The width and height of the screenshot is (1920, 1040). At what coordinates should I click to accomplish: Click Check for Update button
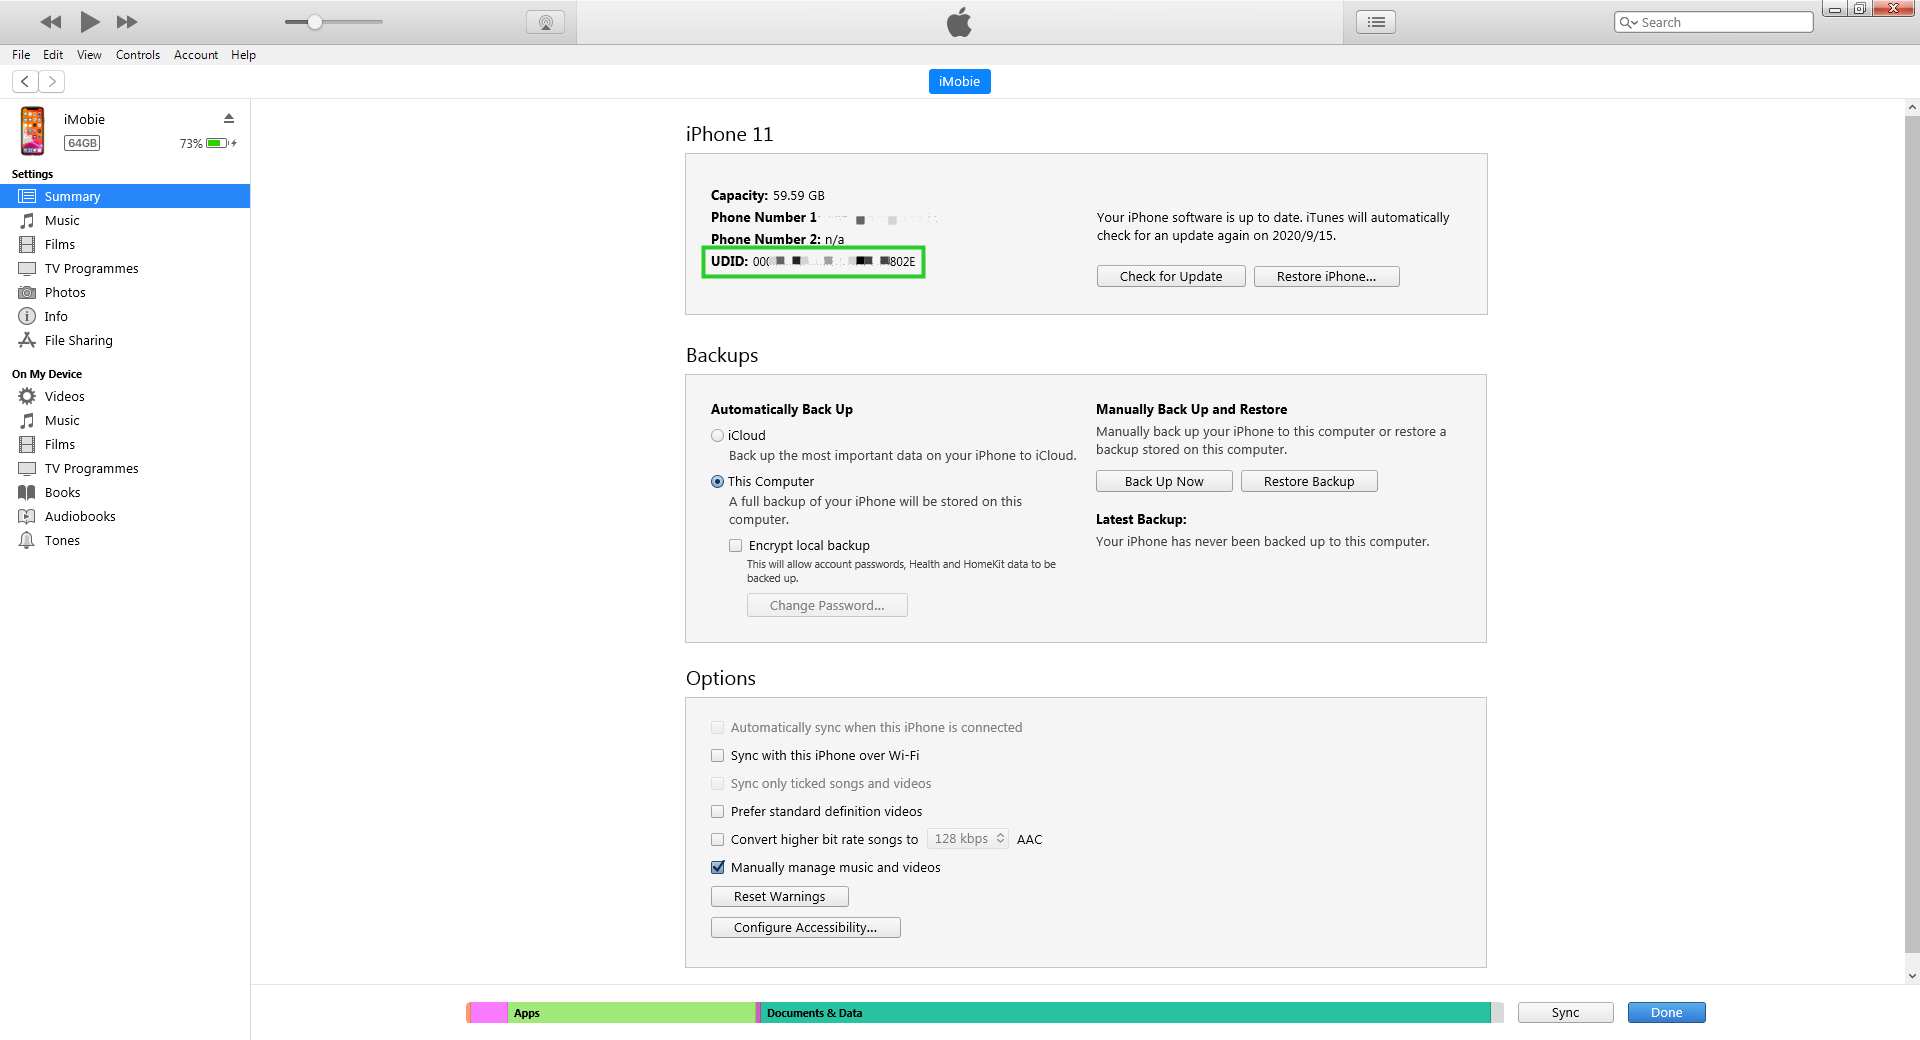point(1171,276)
